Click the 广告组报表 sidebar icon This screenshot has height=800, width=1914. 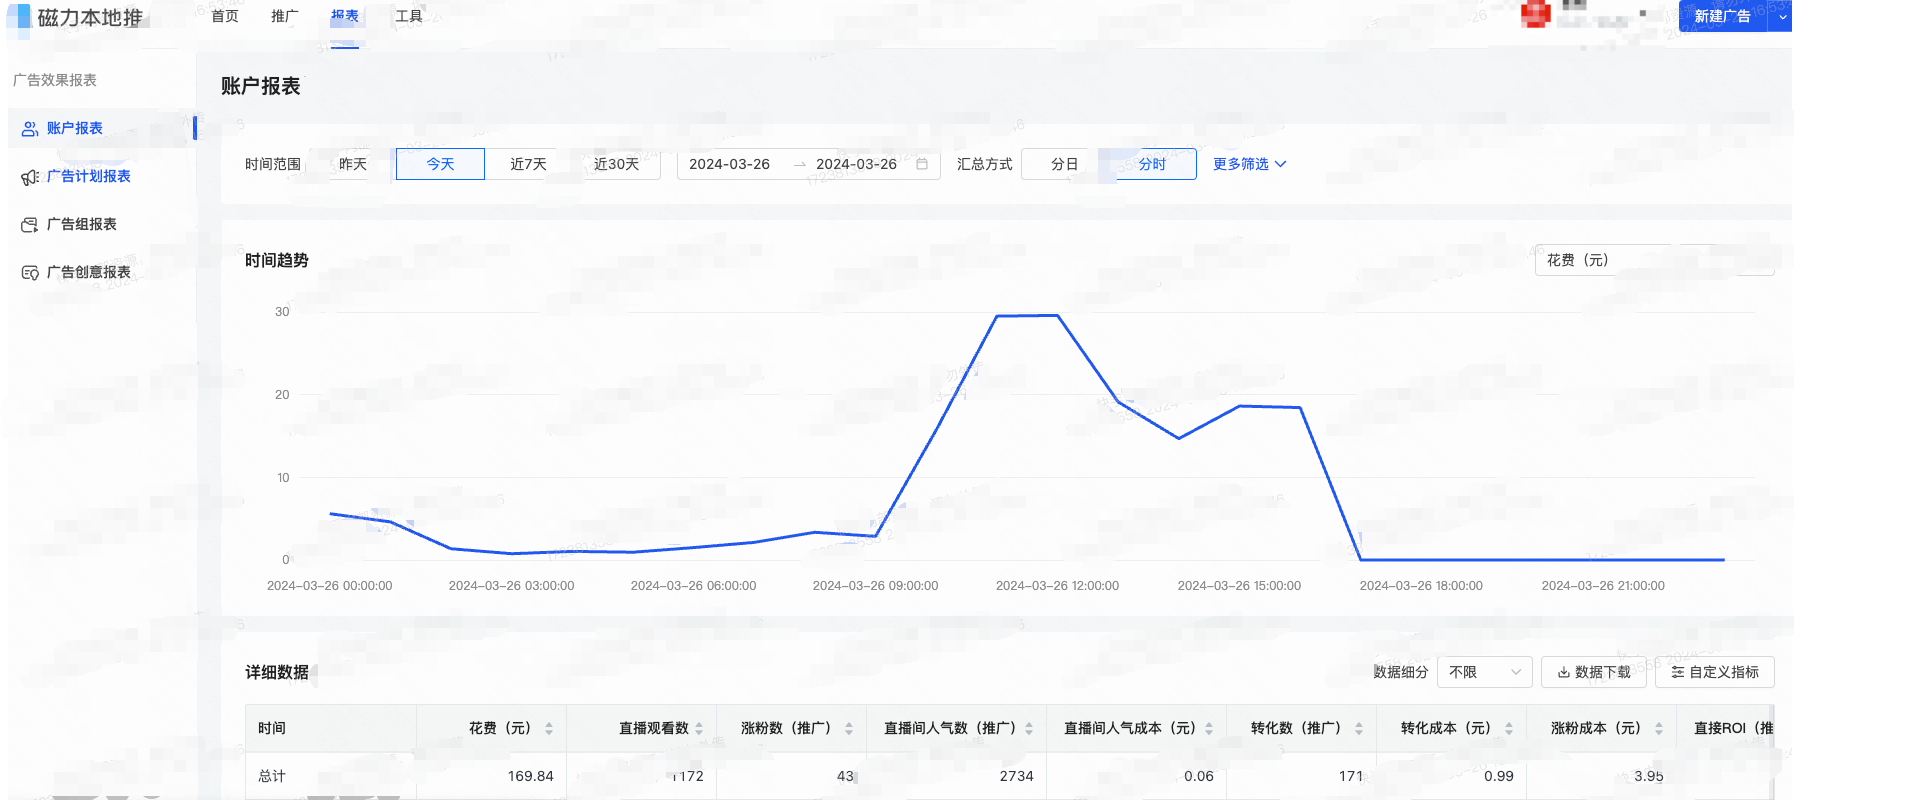click(x=30, y=225)
